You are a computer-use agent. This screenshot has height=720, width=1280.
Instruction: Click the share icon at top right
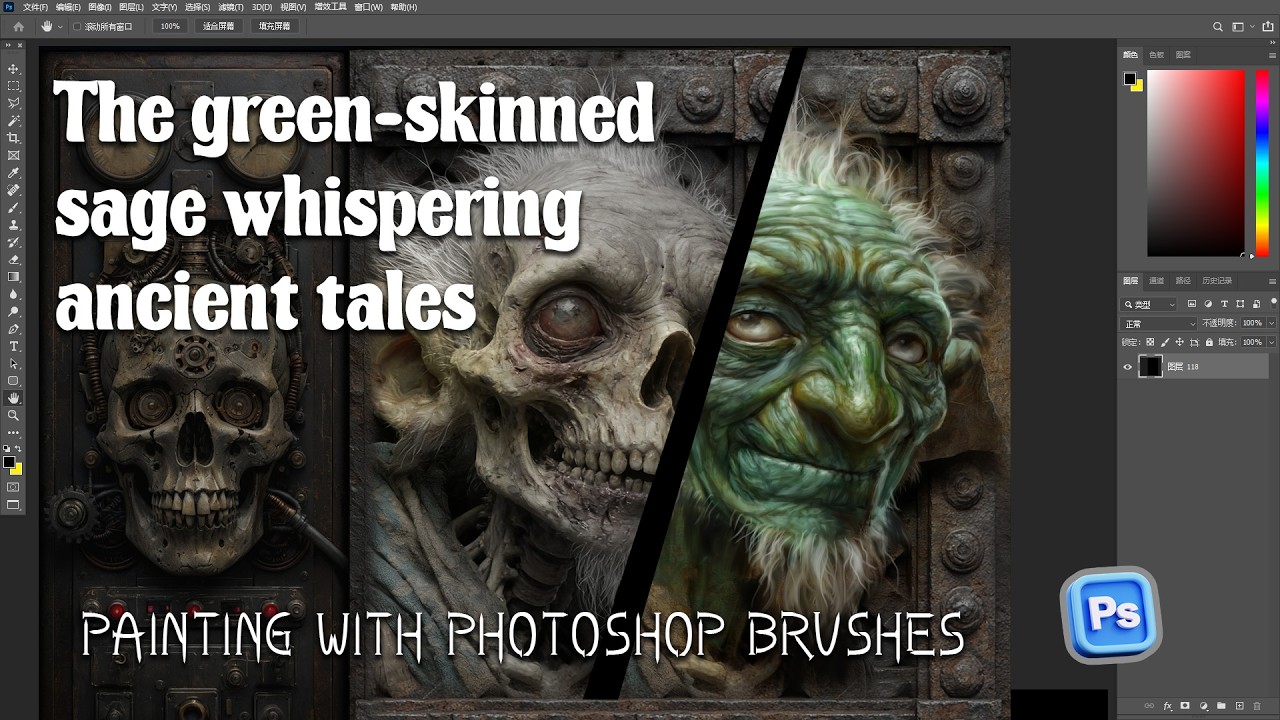[1268, 26]
